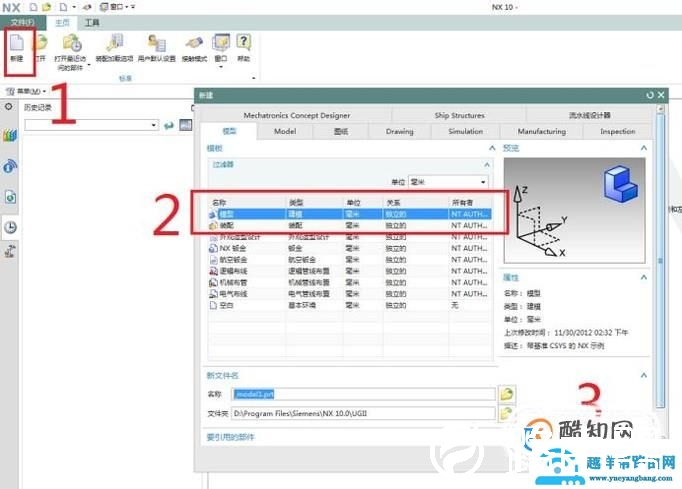Open the ribbon group options arrow by 标准
682x489 pixels.
tap(254, 78)
